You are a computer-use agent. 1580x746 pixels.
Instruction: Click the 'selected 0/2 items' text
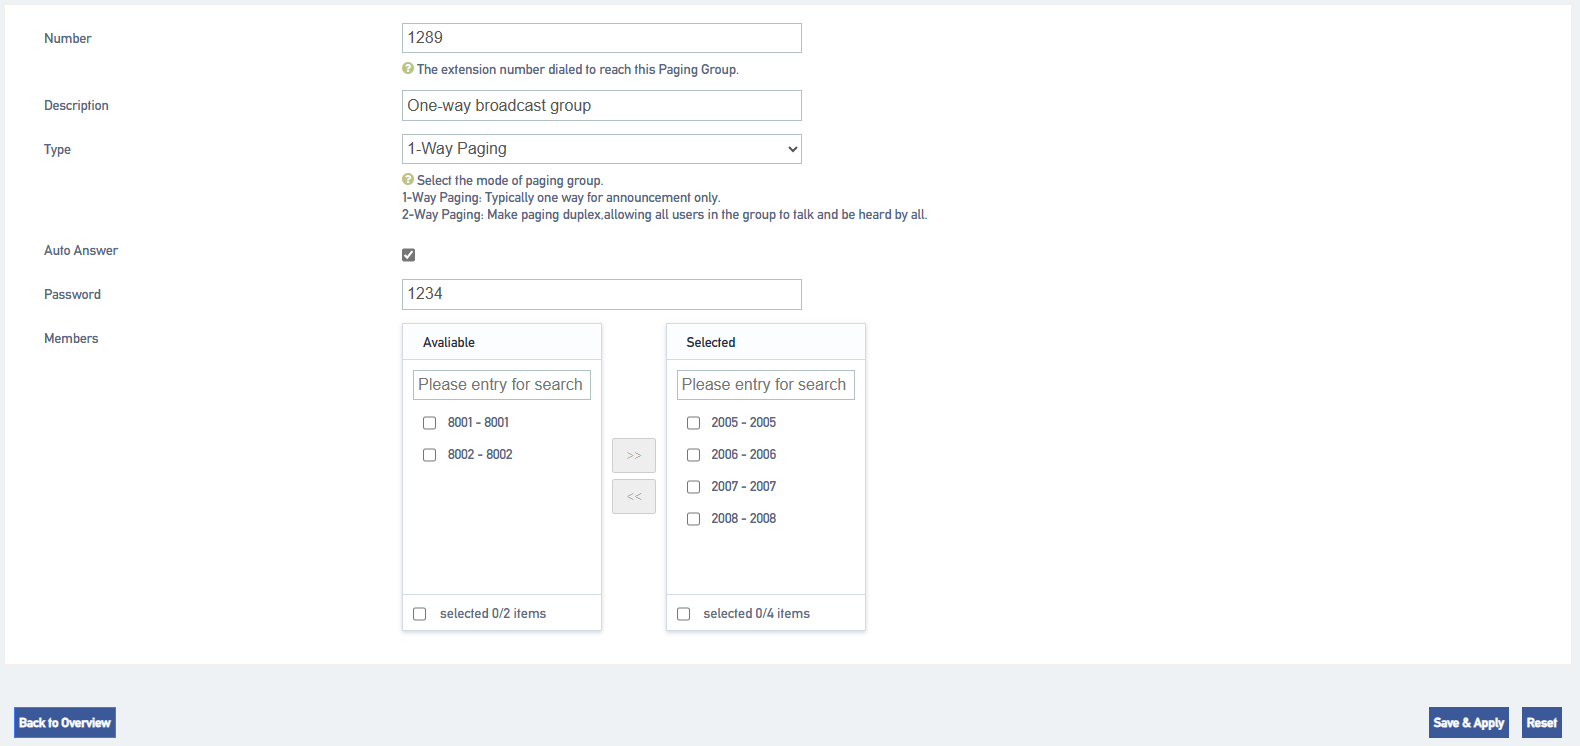tap(493, 614)
